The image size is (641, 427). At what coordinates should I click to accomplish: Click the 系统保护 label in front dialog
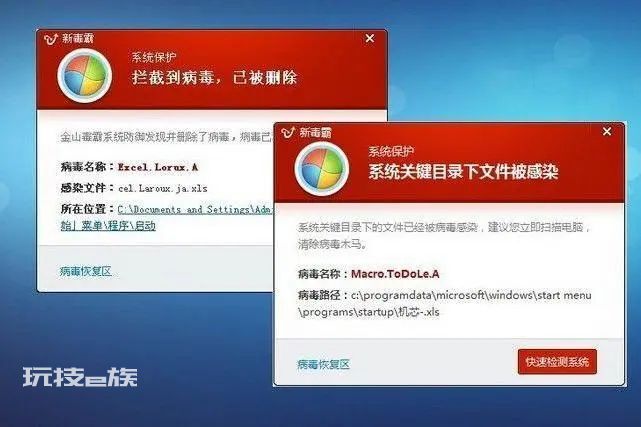tap(391, 152)
